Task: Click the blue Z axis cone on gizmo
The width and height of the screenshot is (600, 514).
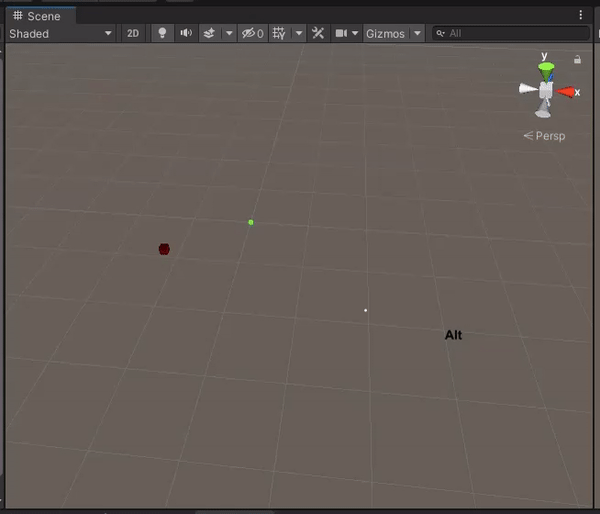Action: coord(550,78)
